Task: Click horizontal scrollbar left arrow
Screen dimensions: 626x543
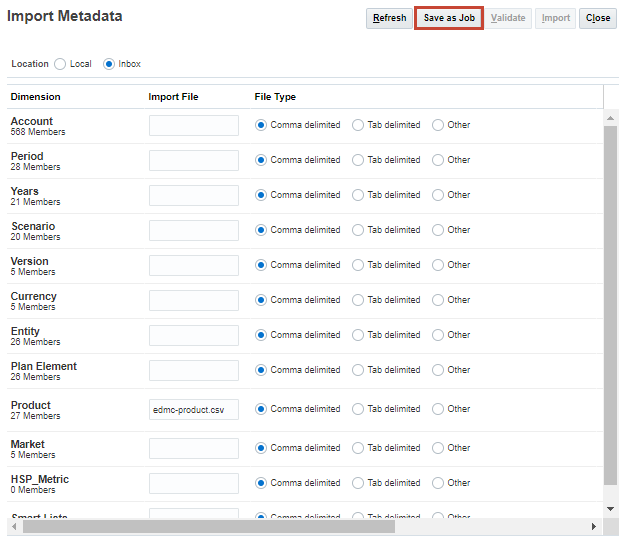Action: point(14,527)
